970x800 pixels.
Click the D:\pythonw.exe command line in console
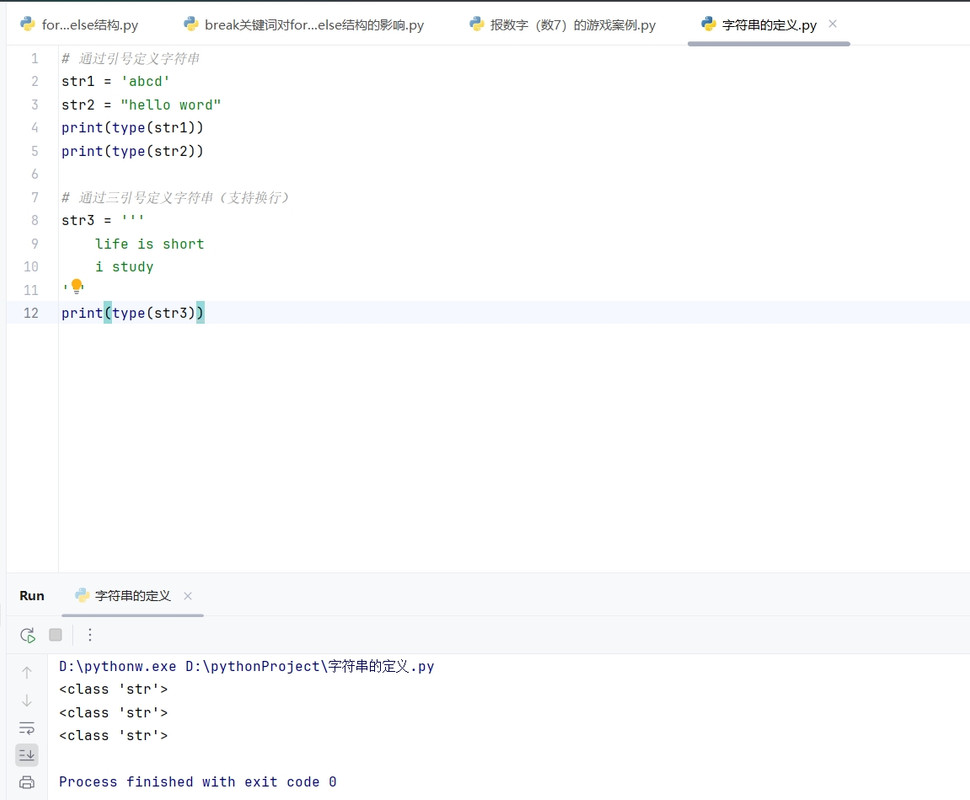click(x=246, y=666)
